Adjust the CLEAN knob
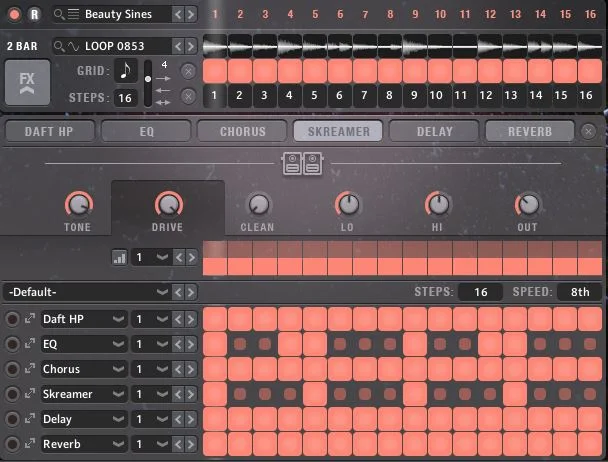The height and width of the screenshot is (462, 608). click(x=259, y=204)
